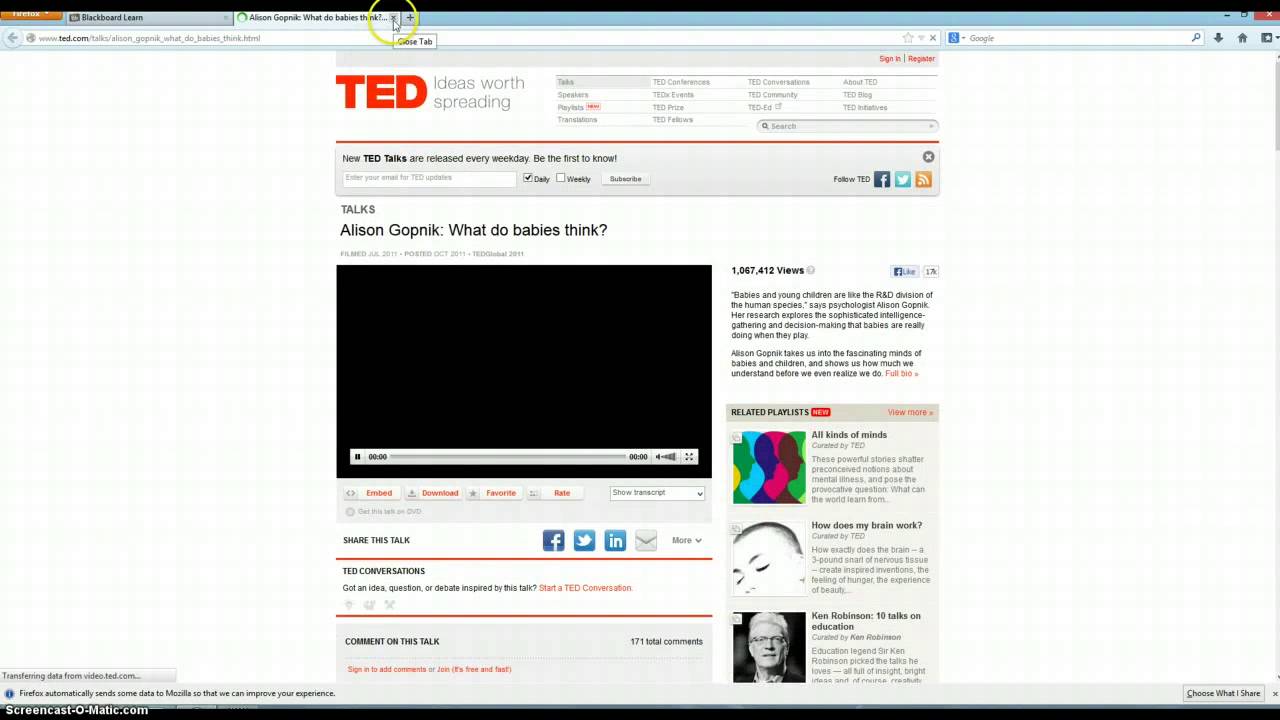Close the Blackboard Learn tab

(x=224, y=17)
